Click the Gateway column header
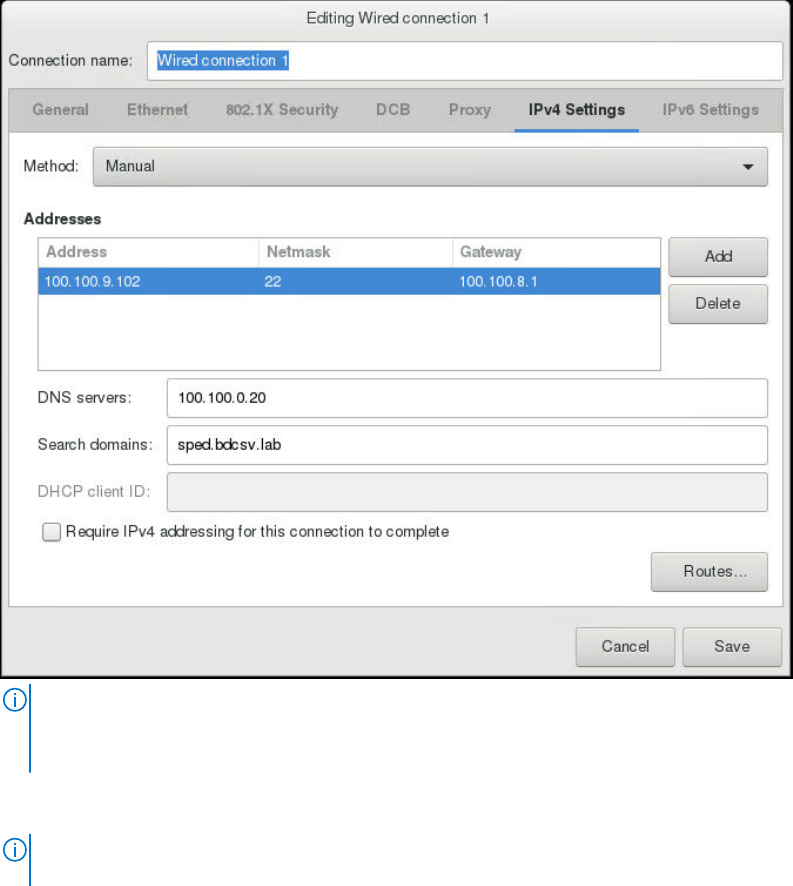 556,252
